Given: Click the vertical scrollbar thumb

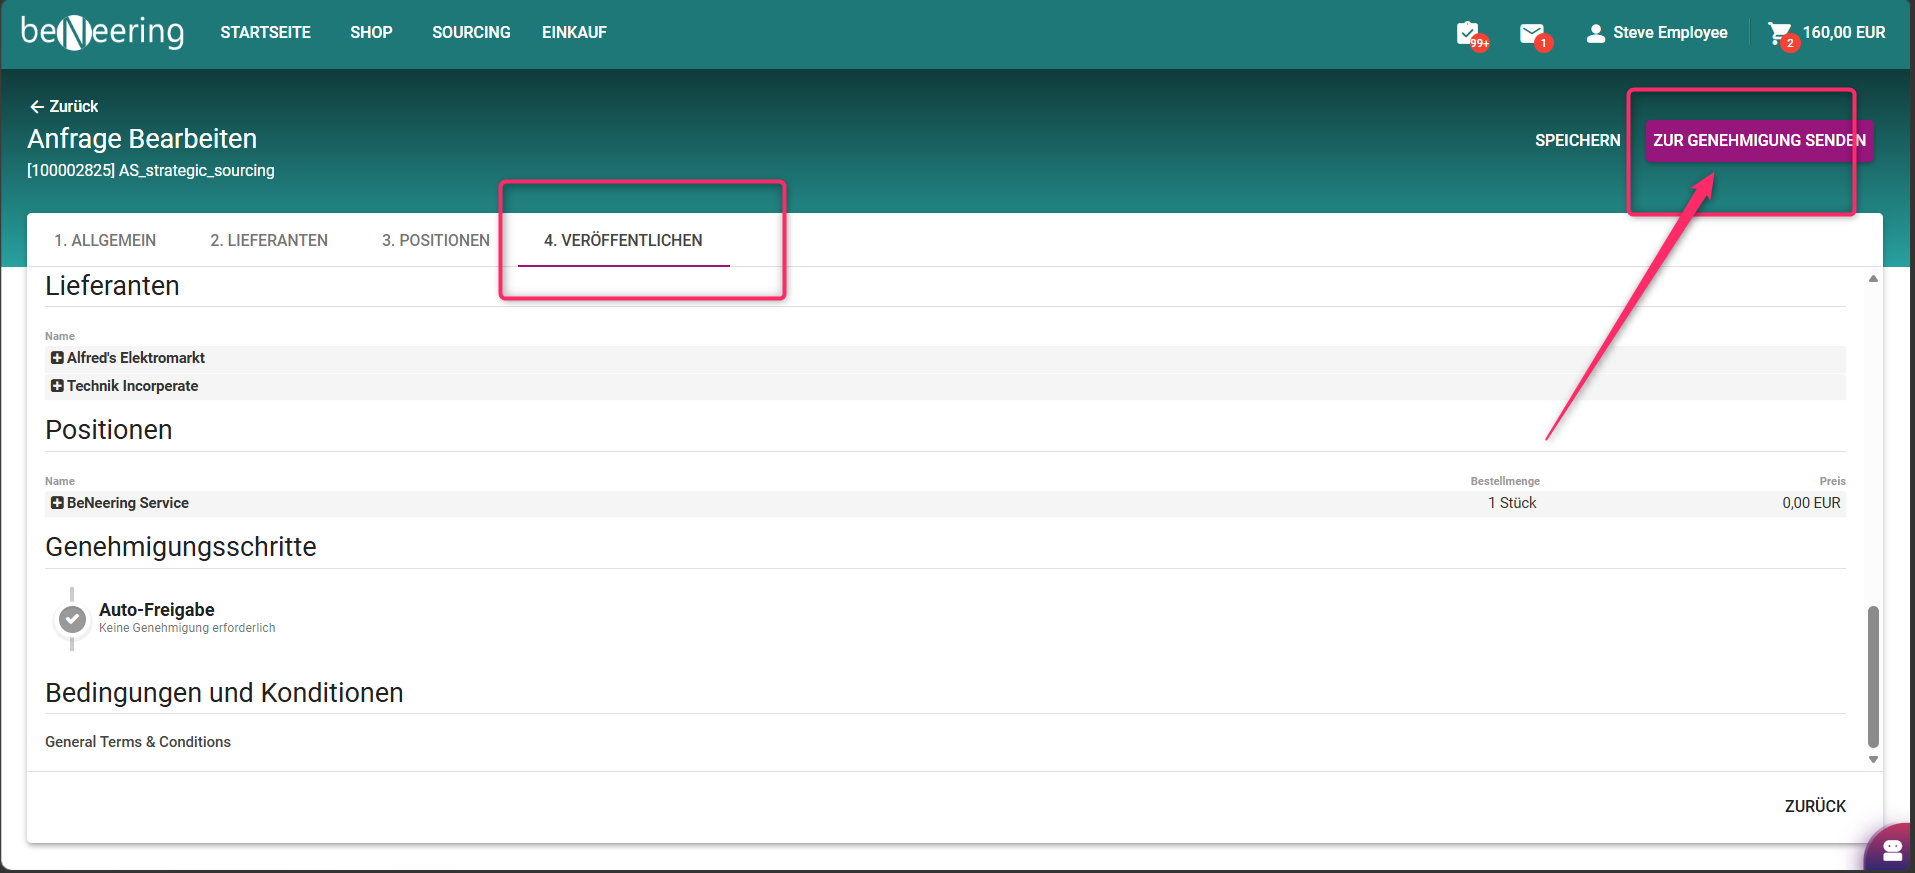Looking at the screenshot, I should pos(1873,676).
